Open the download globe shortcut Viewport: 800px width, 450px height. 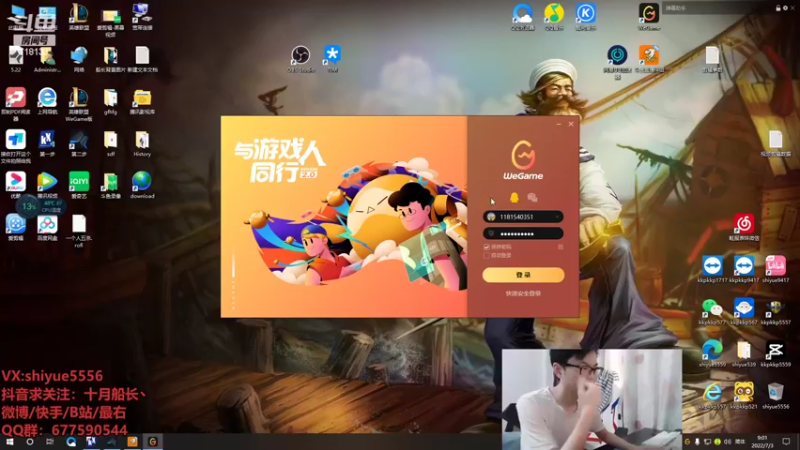pyautogui.click(x=142, y=185)
